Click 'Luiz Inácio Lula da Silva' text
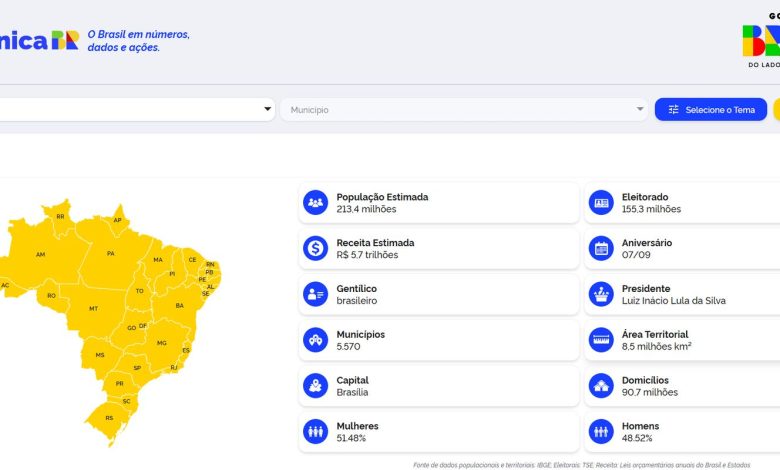The image size is (780, 470). click(x=674, y=300)
